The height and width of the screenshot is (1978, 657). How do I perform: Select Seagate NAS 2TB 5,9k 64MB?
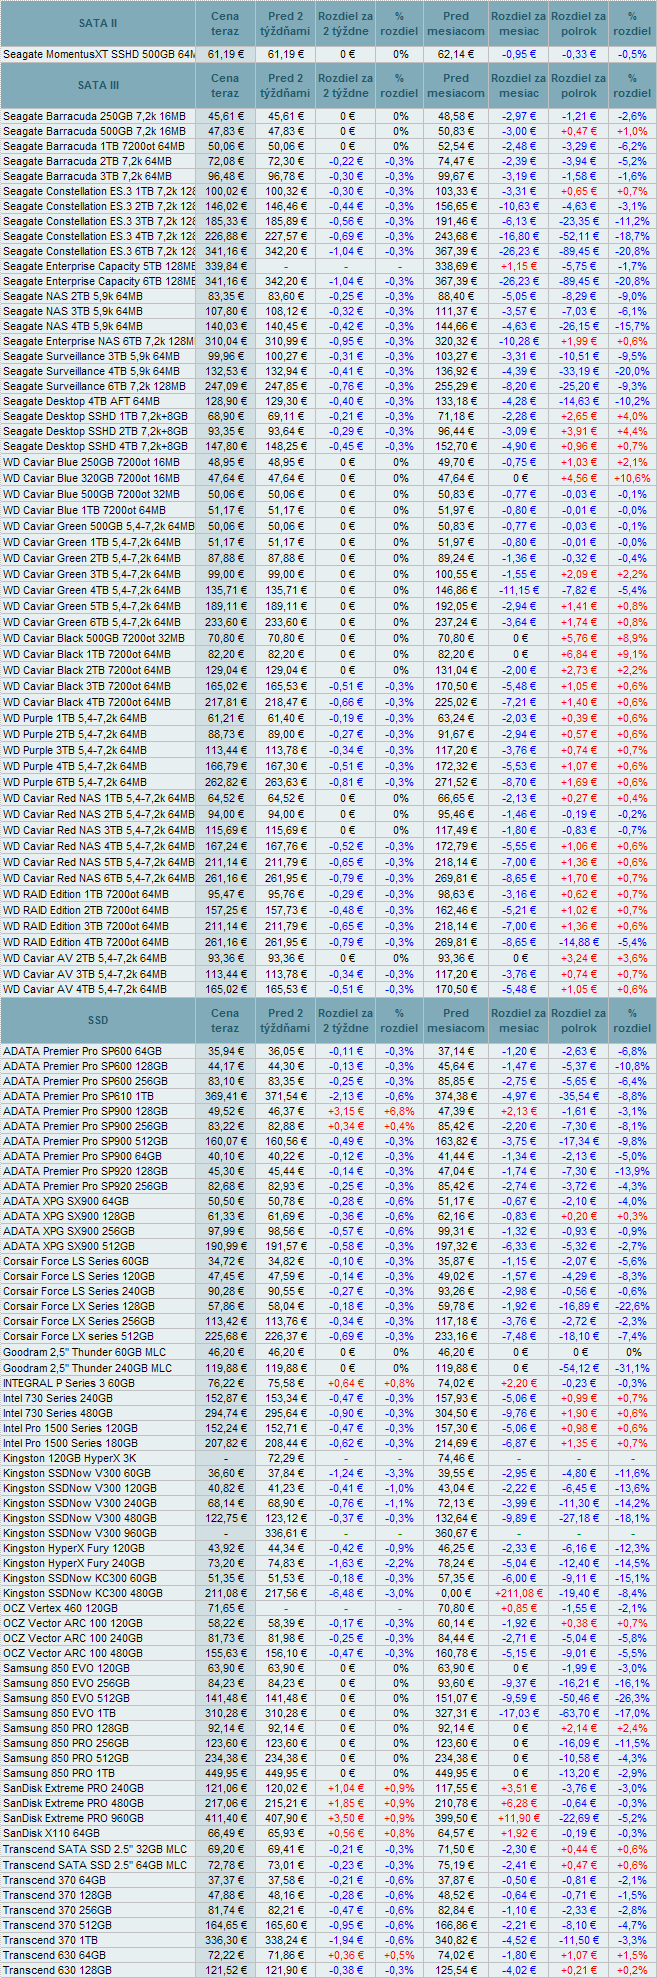72,296
